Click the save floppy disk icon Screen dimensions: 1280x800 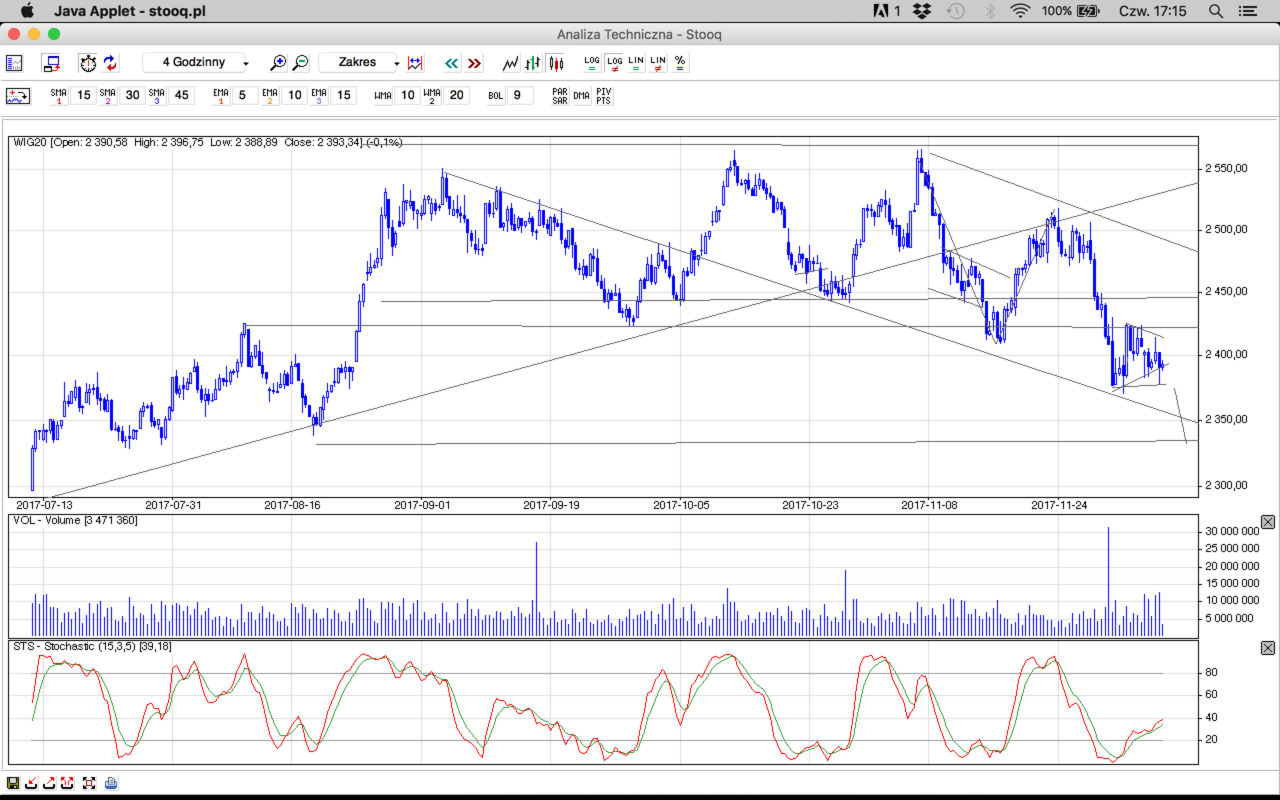point(13,783)
